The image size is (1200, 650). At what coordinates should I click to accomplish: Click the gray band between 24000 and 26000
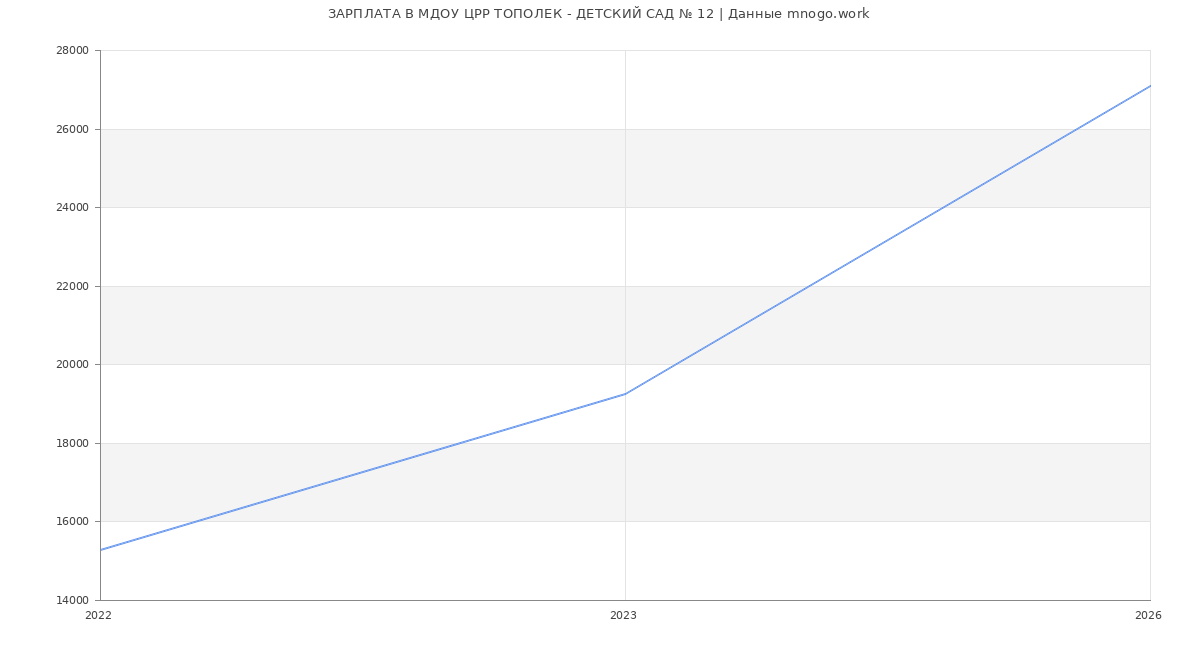400,168
